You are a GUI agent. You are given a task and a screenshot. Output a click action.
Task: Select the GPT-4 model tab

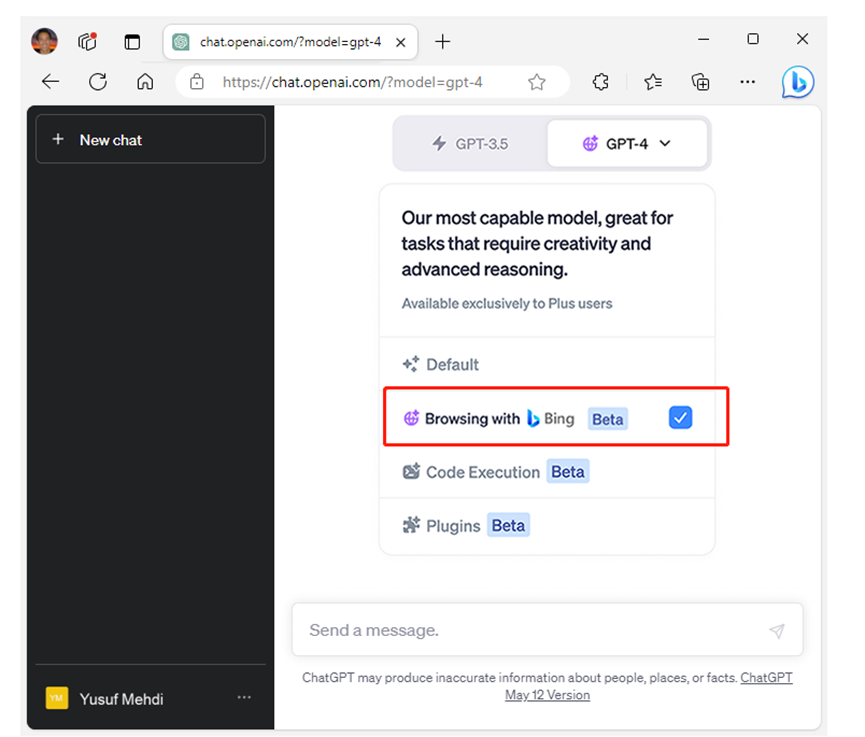click(x=627, y=144)
